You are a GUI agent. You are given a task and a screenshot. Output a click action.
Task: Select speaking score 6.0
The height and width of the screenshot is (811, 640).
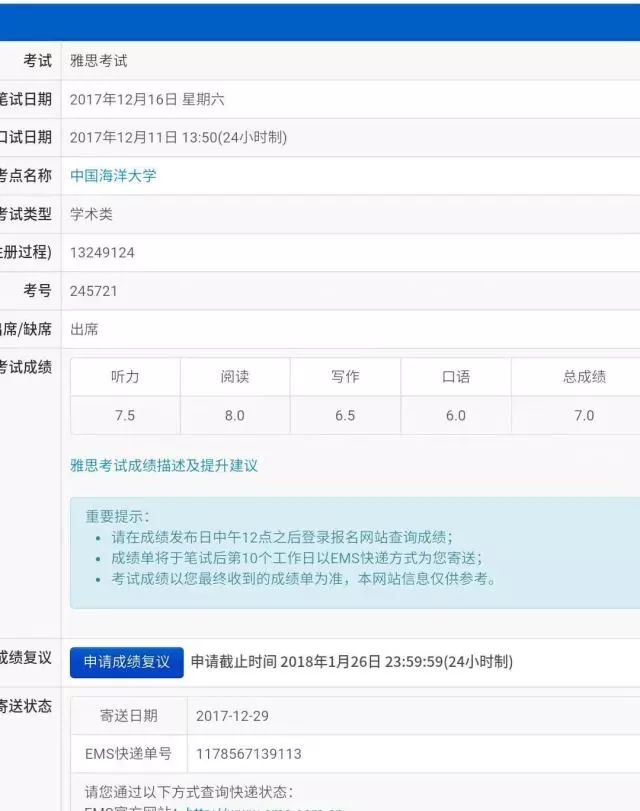456,415
